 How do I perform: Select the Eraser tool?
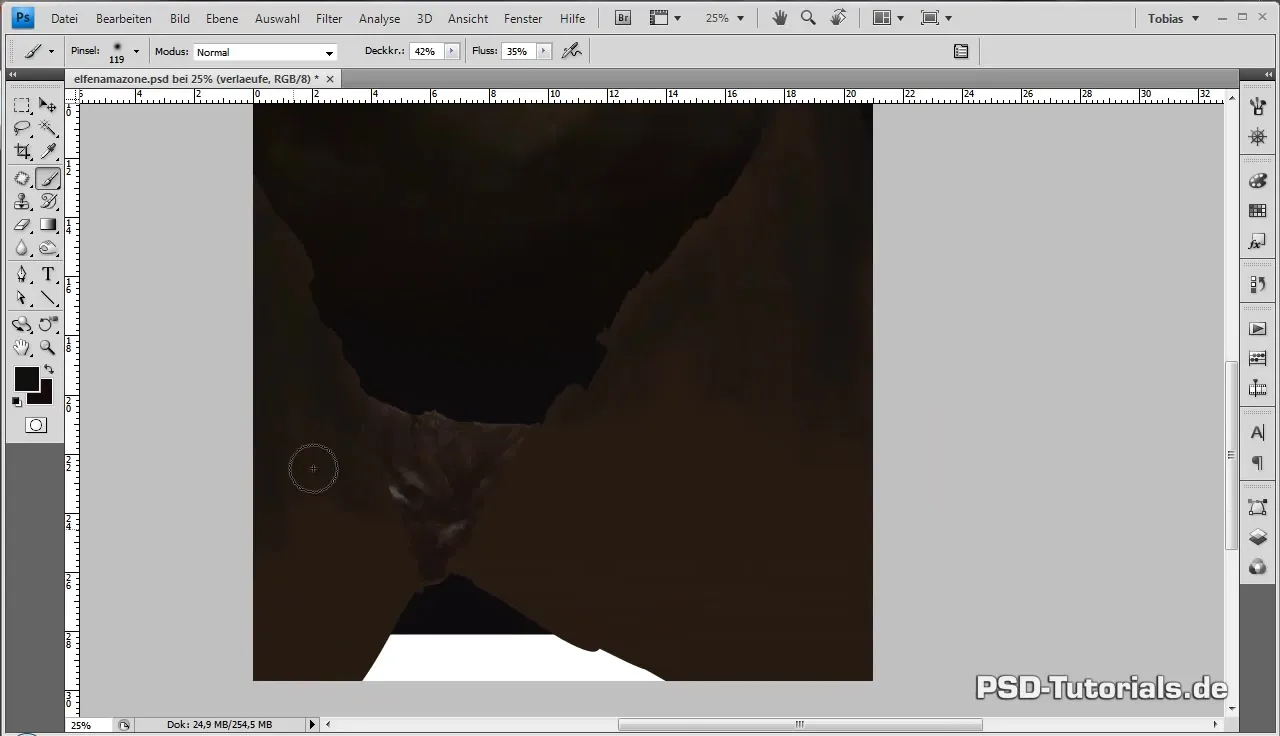(22, 225)
